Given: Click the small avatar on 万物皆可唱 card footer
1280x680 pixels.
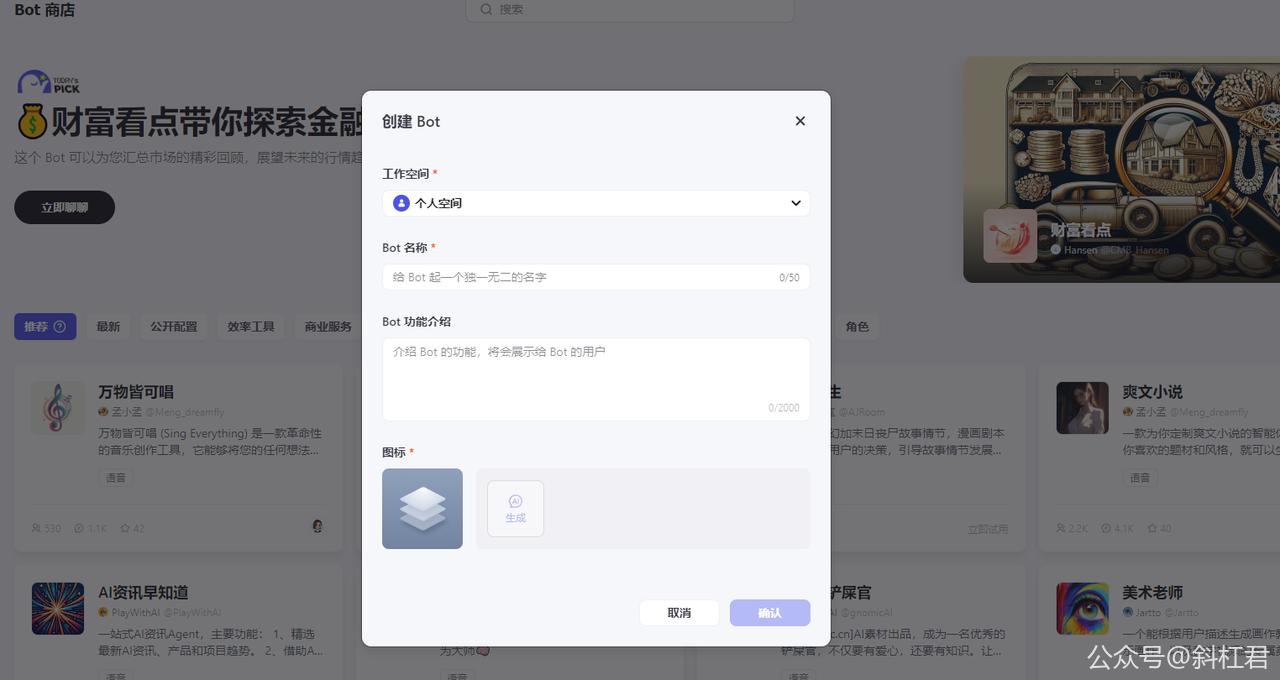Looking at the screenshot, I should click(318, 526).
